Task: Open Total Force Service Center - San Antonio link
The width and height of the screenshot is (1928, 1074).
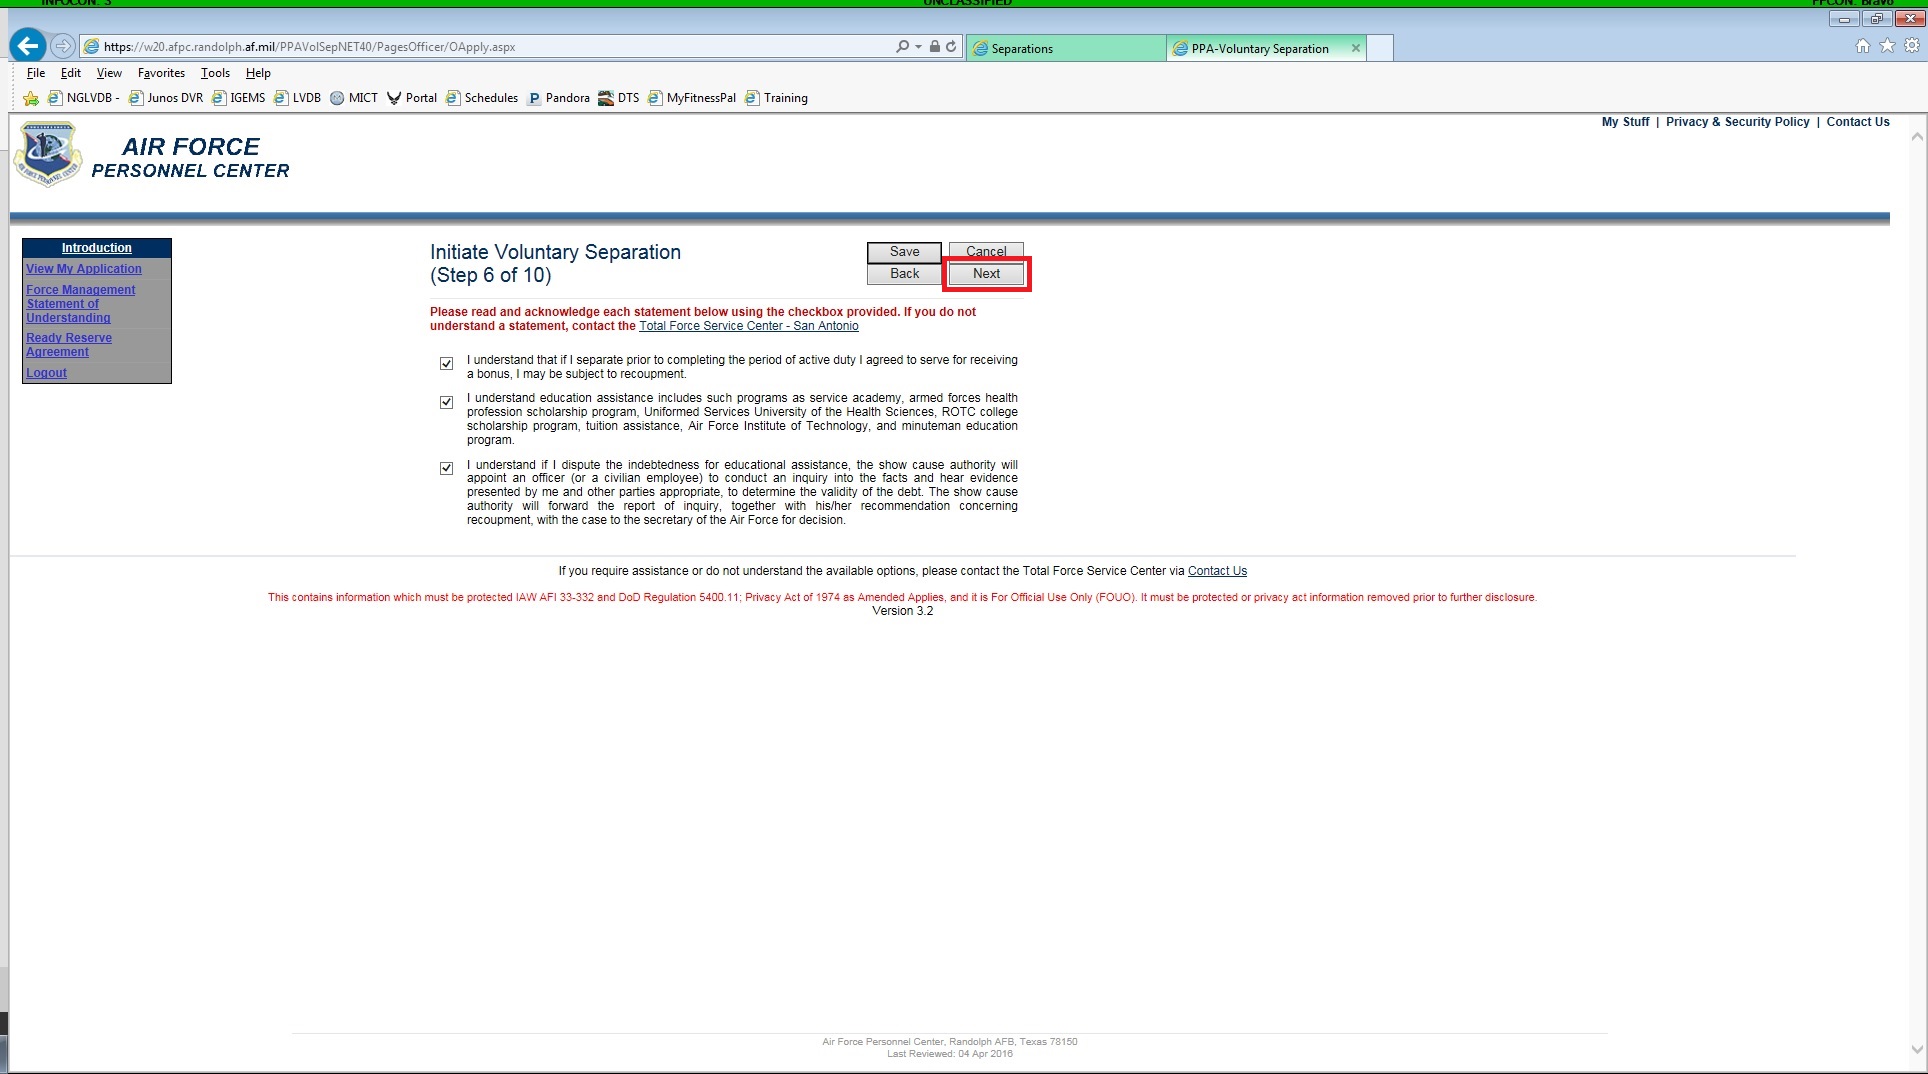Action: point(749,326)
